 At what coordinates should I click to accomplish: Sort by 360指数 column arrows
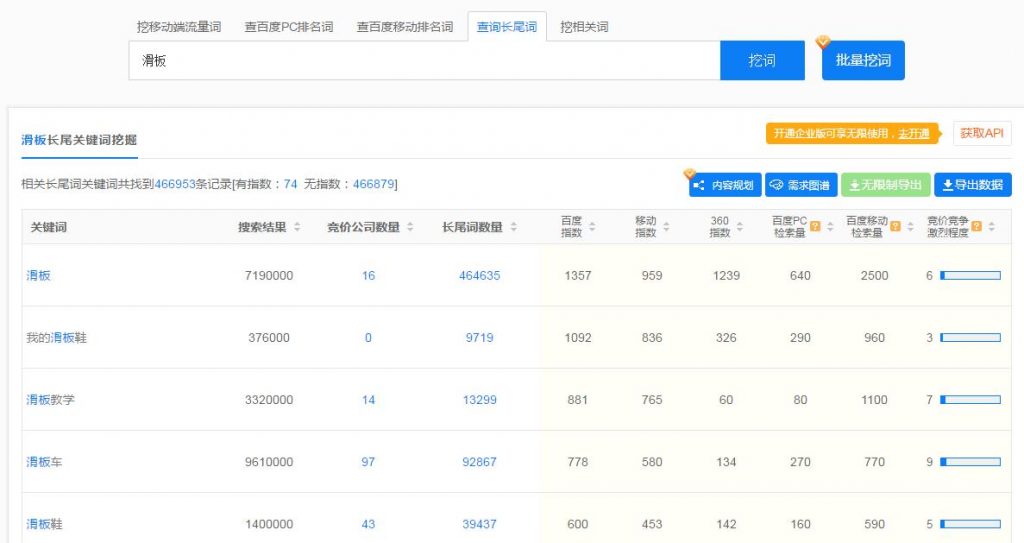[x=739, y=227]
